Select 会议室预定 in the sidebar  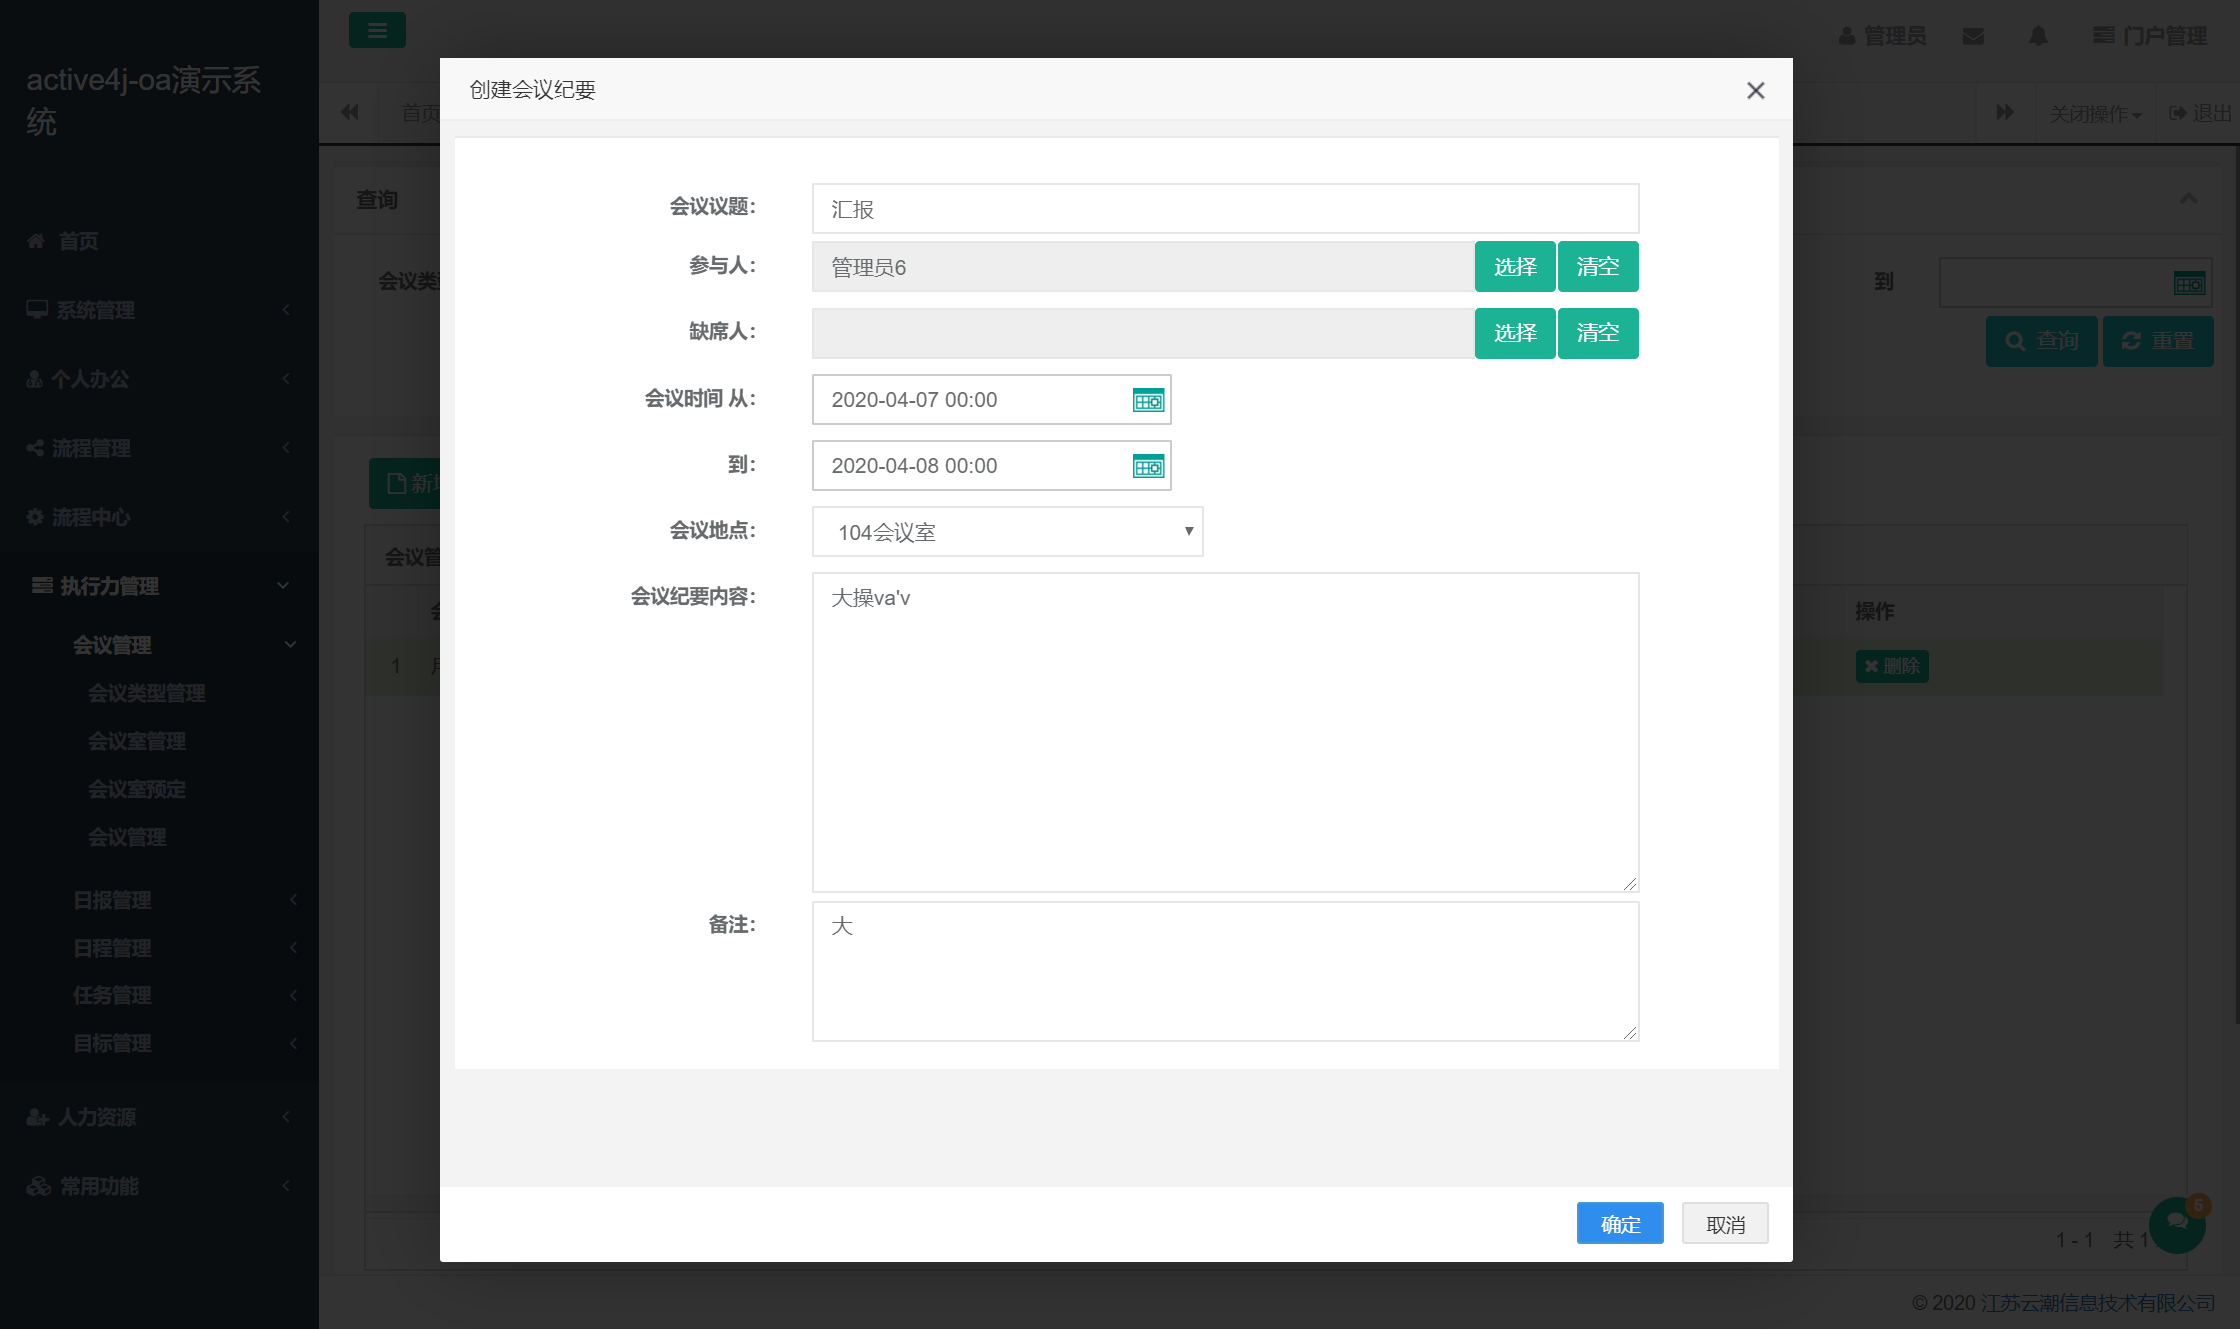click(x=136, y=789)
